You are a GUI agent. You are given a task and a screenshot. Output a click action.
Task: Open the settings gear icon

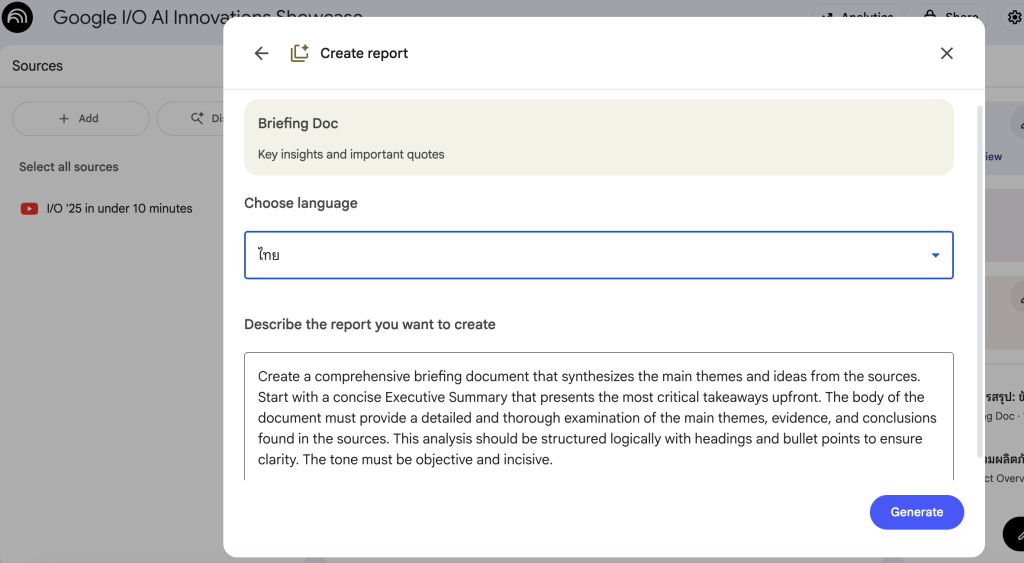click(x=1014, y=17)
